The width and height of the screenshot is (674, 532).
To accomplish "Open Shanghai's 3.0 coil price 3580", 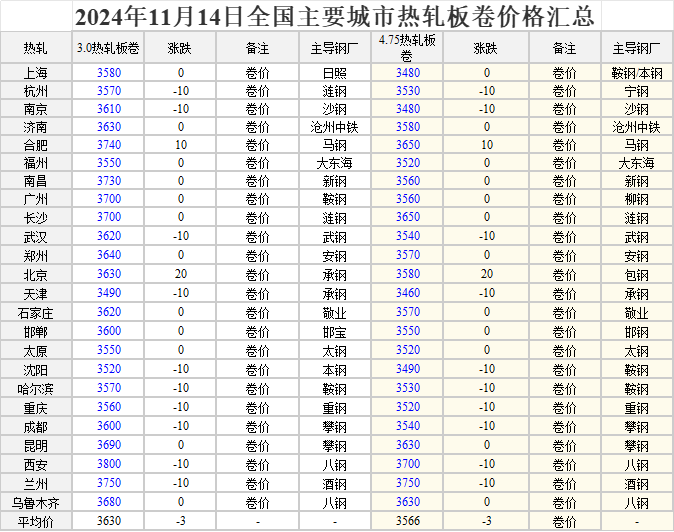I will (x=109, y=73).
